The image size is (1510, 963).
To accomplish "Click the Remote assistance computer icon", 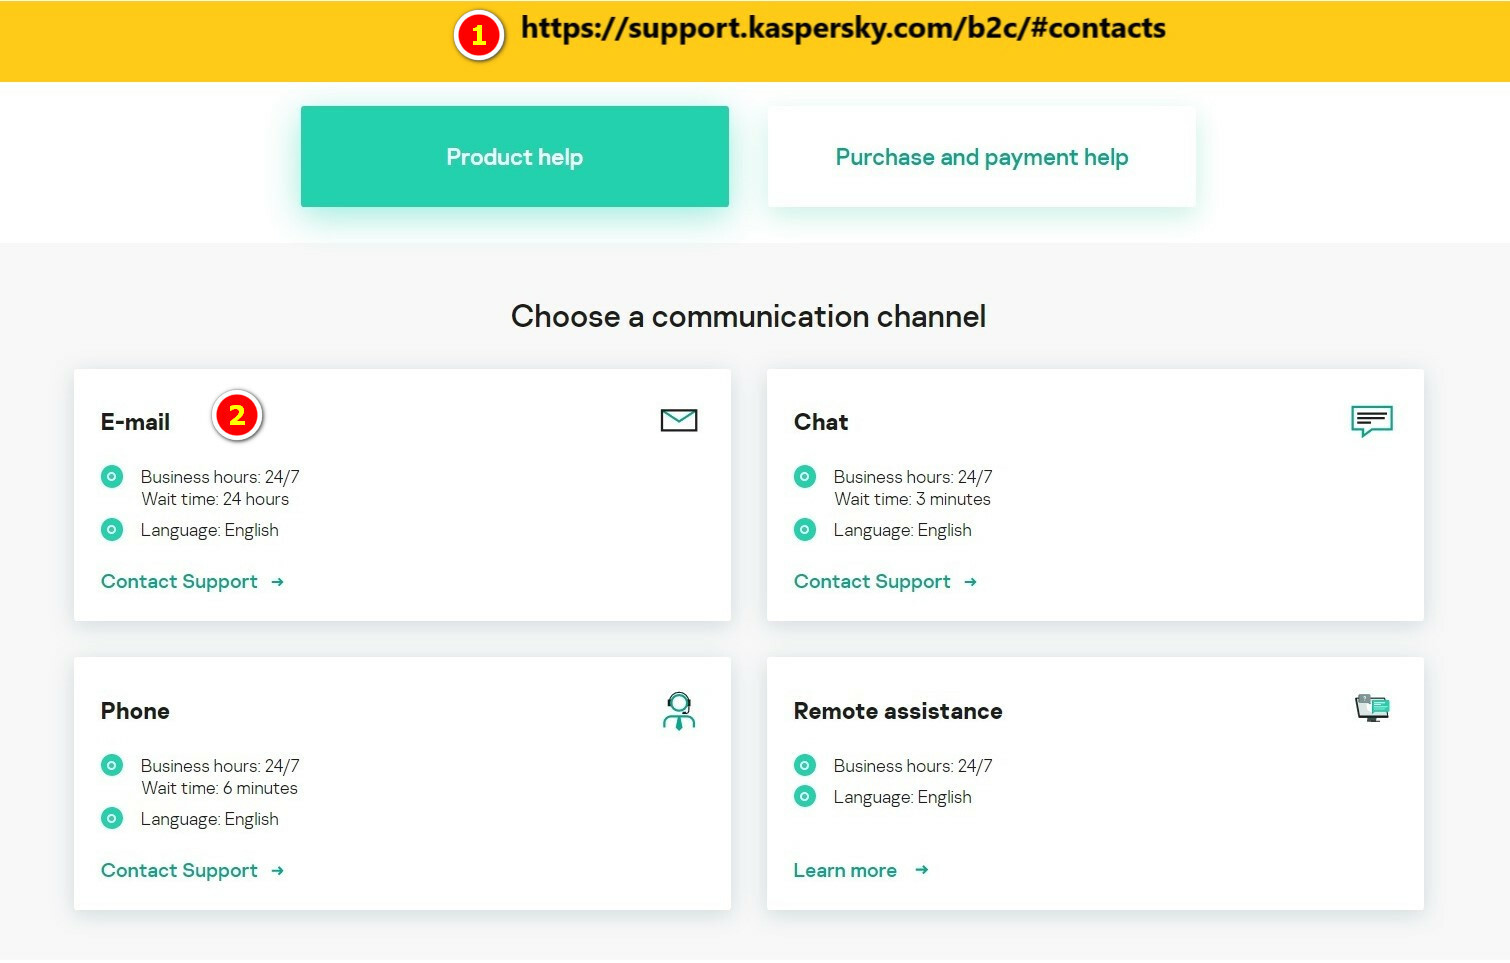I will 1372,709.
